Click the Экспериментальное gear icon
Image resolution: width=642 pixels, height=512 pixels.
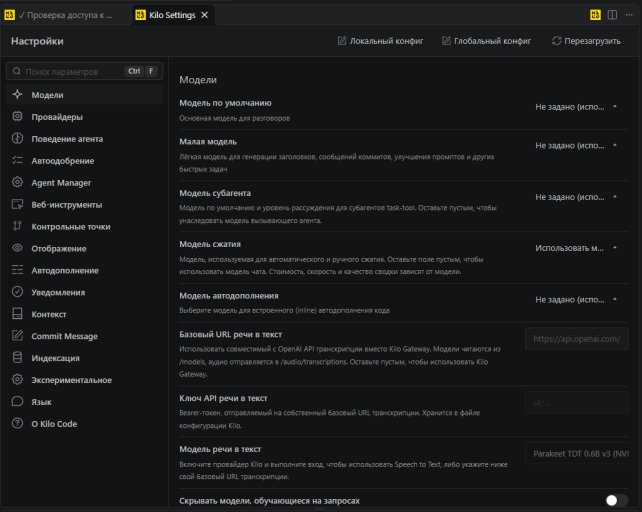[x=17, y=379]
